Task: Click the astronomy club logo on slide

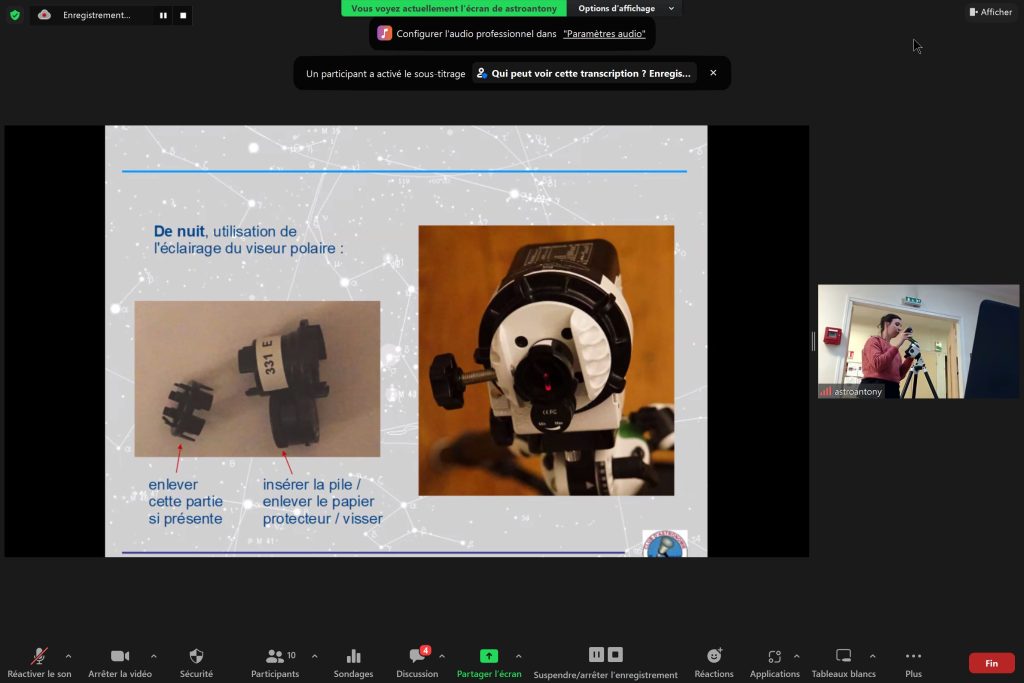Action: (665, 543)
